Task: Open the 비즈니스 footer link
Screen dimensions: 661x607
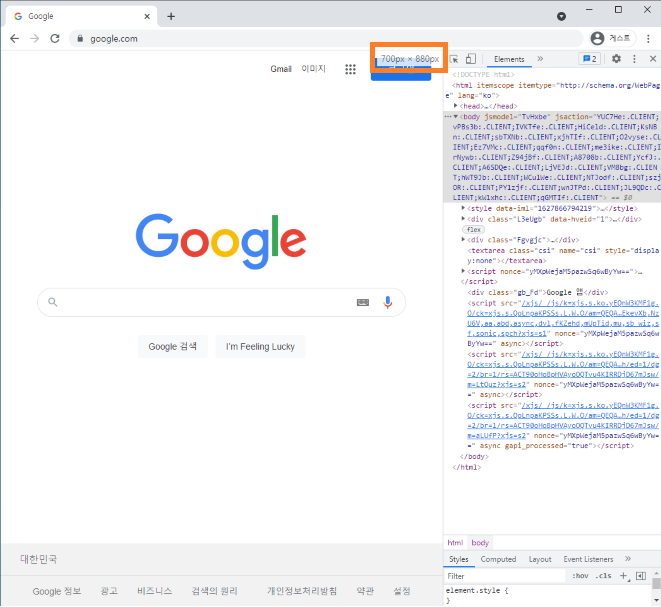Action: click(x=154, y=591)
